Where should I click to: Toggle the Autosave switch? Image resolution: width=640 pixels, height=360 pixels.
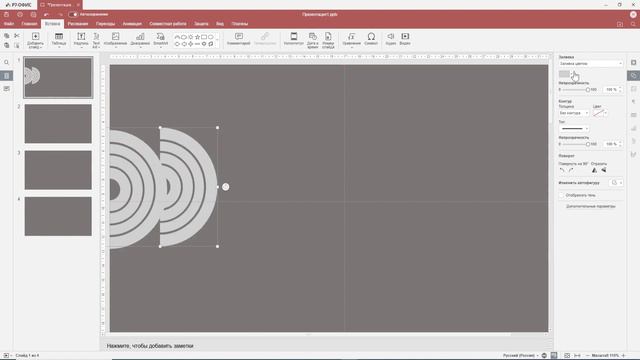click(x=73, y=14)
